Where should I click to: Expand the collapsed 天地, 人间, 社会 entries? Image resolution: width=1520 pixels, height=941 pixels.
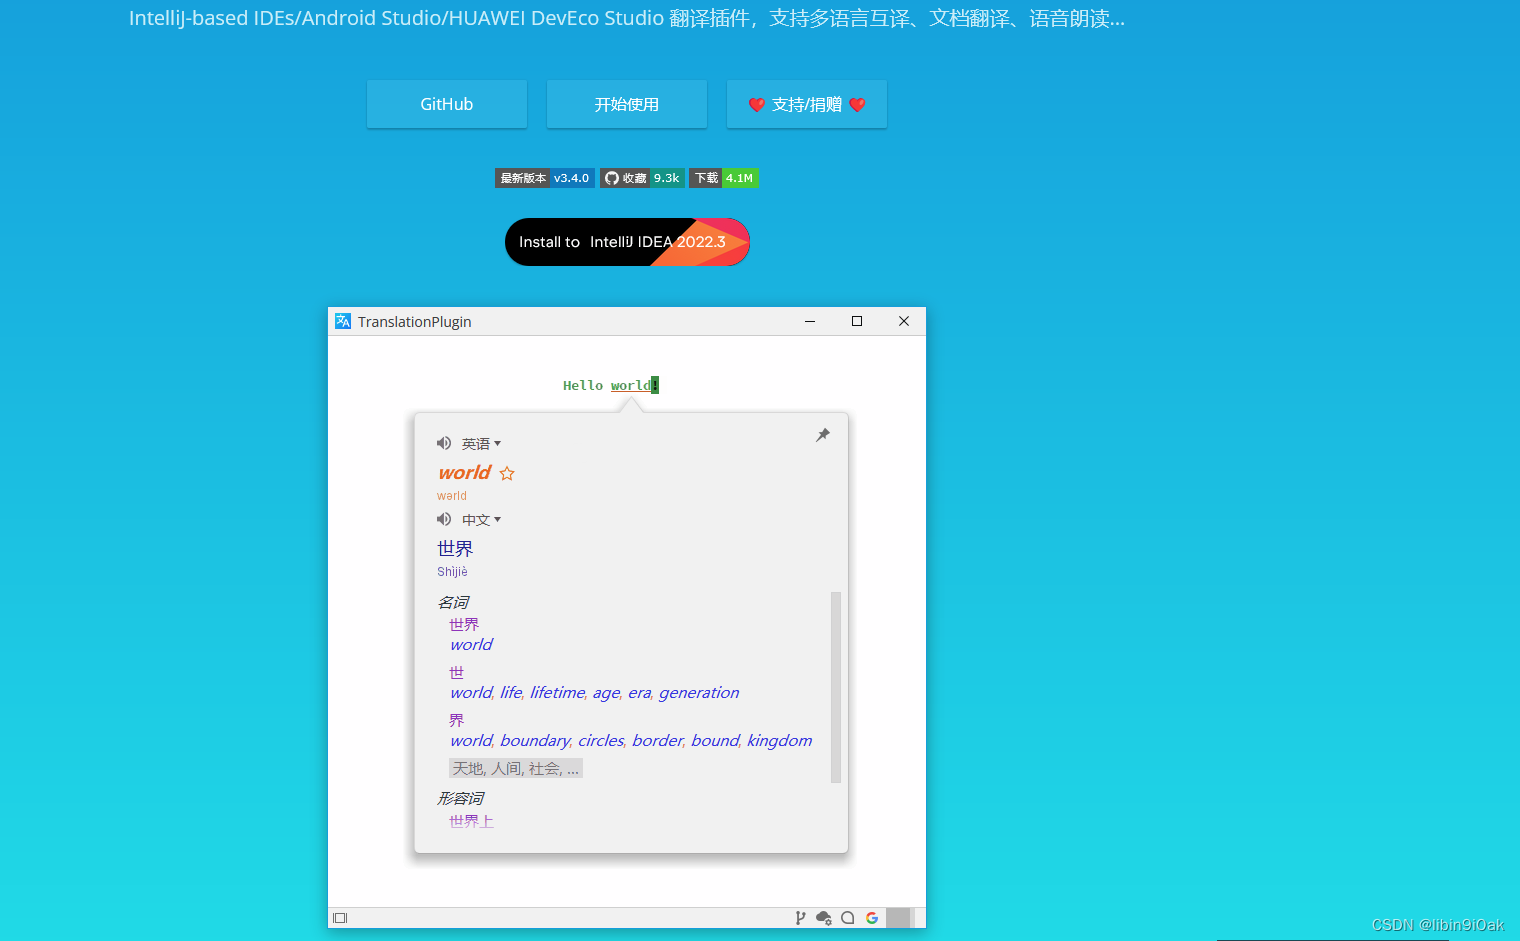pyautogui.click(x=516, y=768)
